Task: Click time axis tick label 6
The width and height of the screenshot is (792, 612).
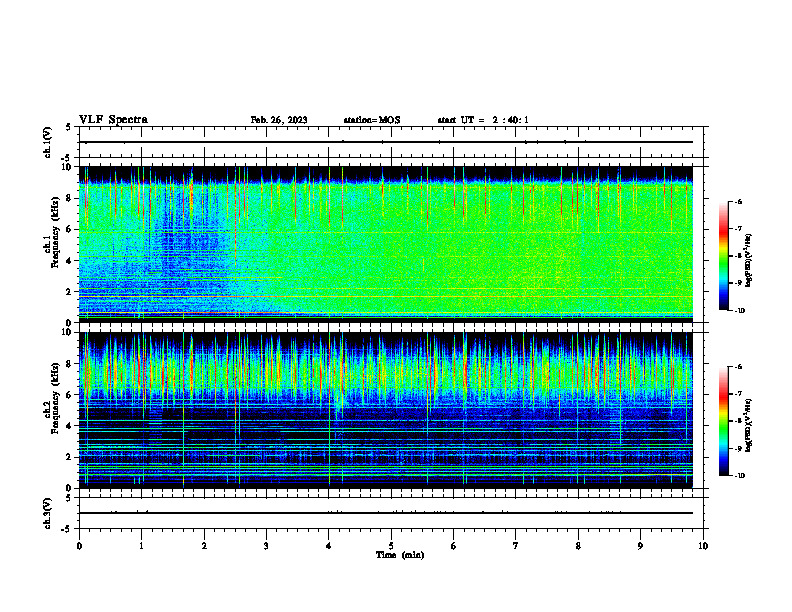Action: (x=454, y=546)
